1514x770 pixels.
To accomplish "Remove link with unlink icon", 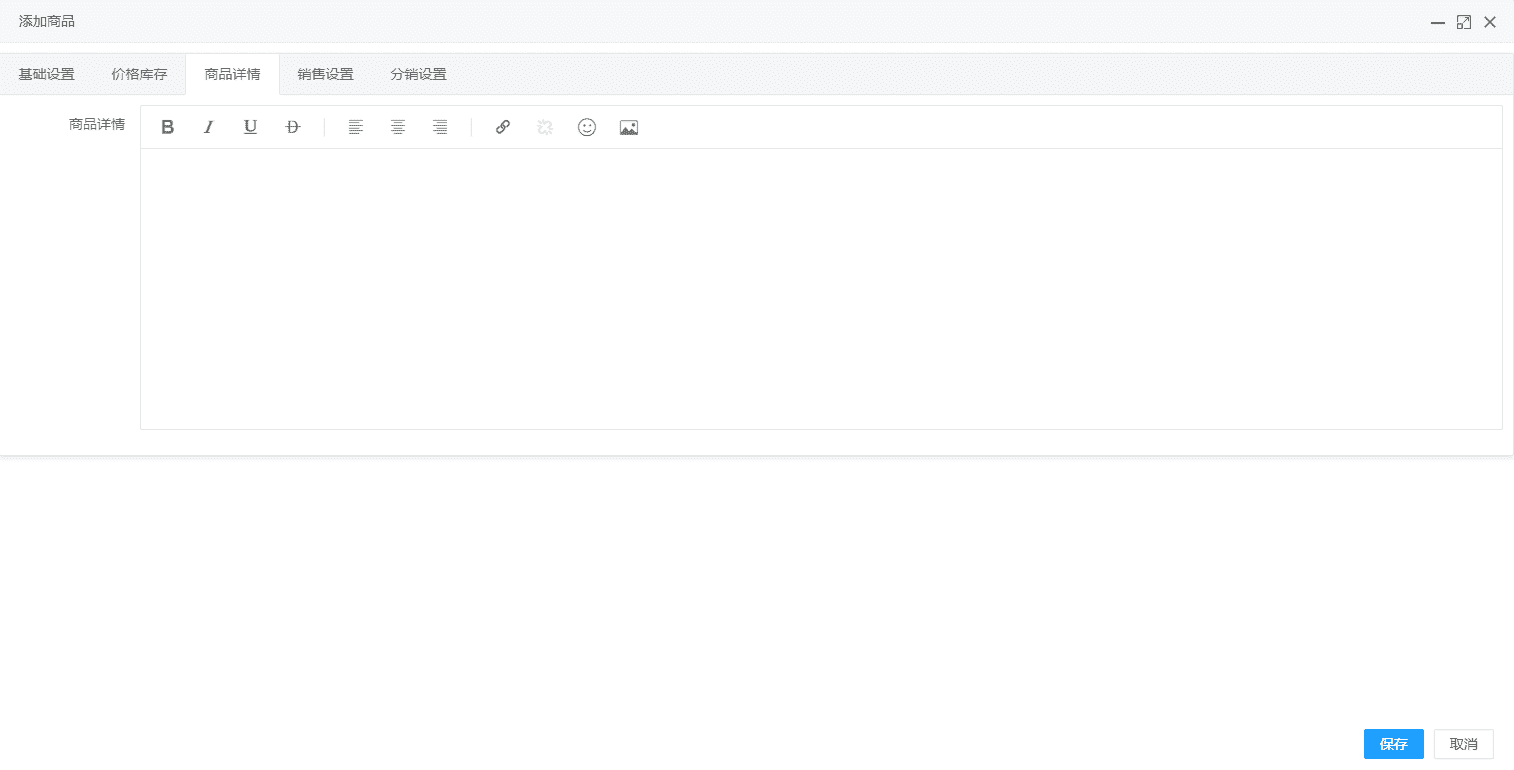I will click(x=545, y=127).
